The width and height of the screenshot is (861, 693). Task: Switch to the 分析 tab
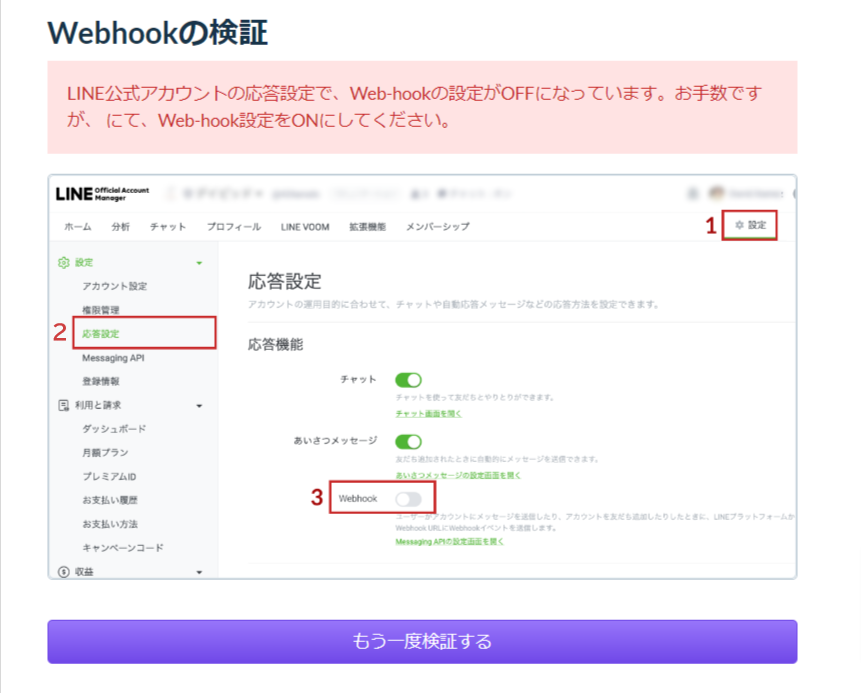[x=121, y=227]
